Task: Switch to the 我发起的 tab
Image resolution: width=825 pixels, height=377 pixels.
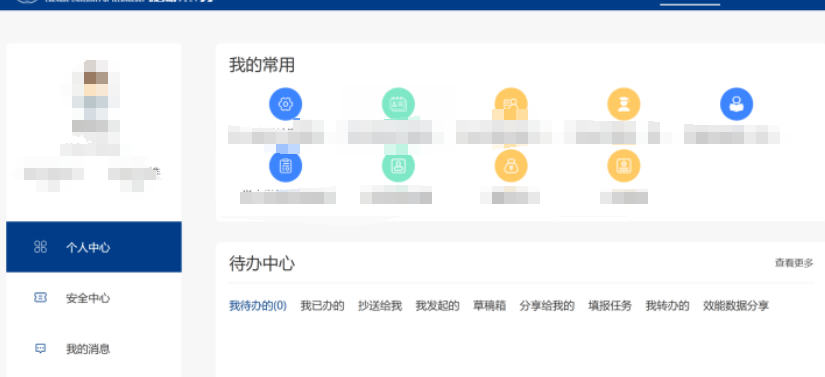Action: (x=438, y=306)
